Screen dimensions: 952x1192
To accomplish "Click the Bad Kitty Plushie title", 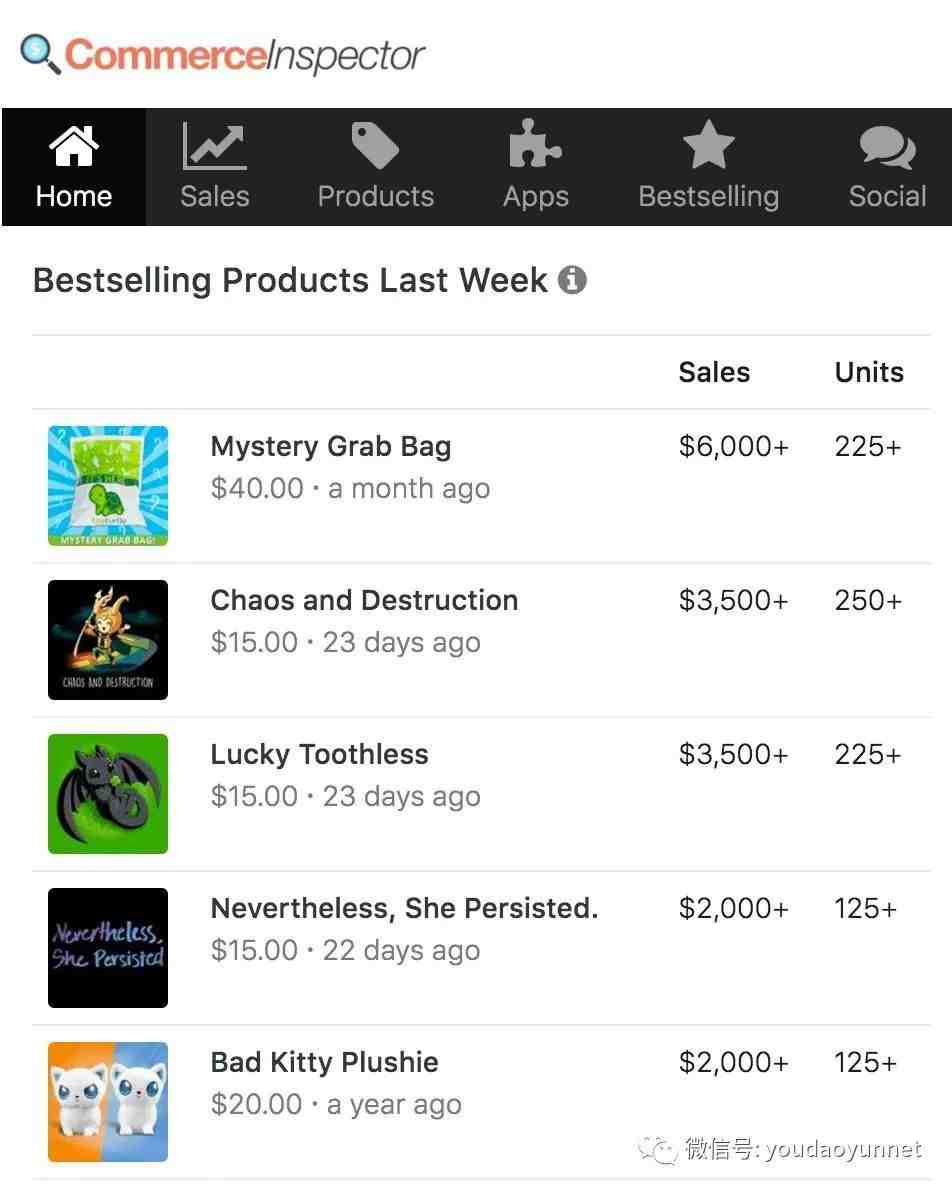I will pyautogui.click(x=324, y=1062).
